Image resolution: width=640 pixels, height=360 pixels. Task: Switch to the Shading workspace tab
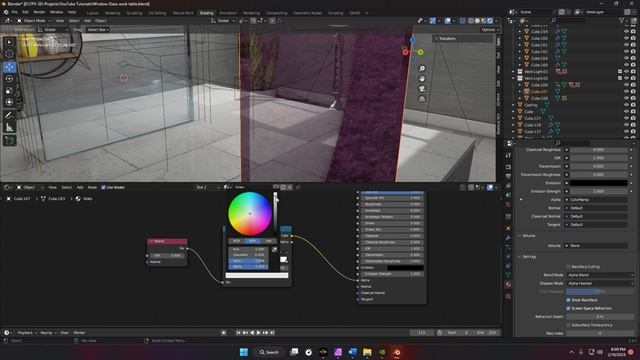point(207,13)
